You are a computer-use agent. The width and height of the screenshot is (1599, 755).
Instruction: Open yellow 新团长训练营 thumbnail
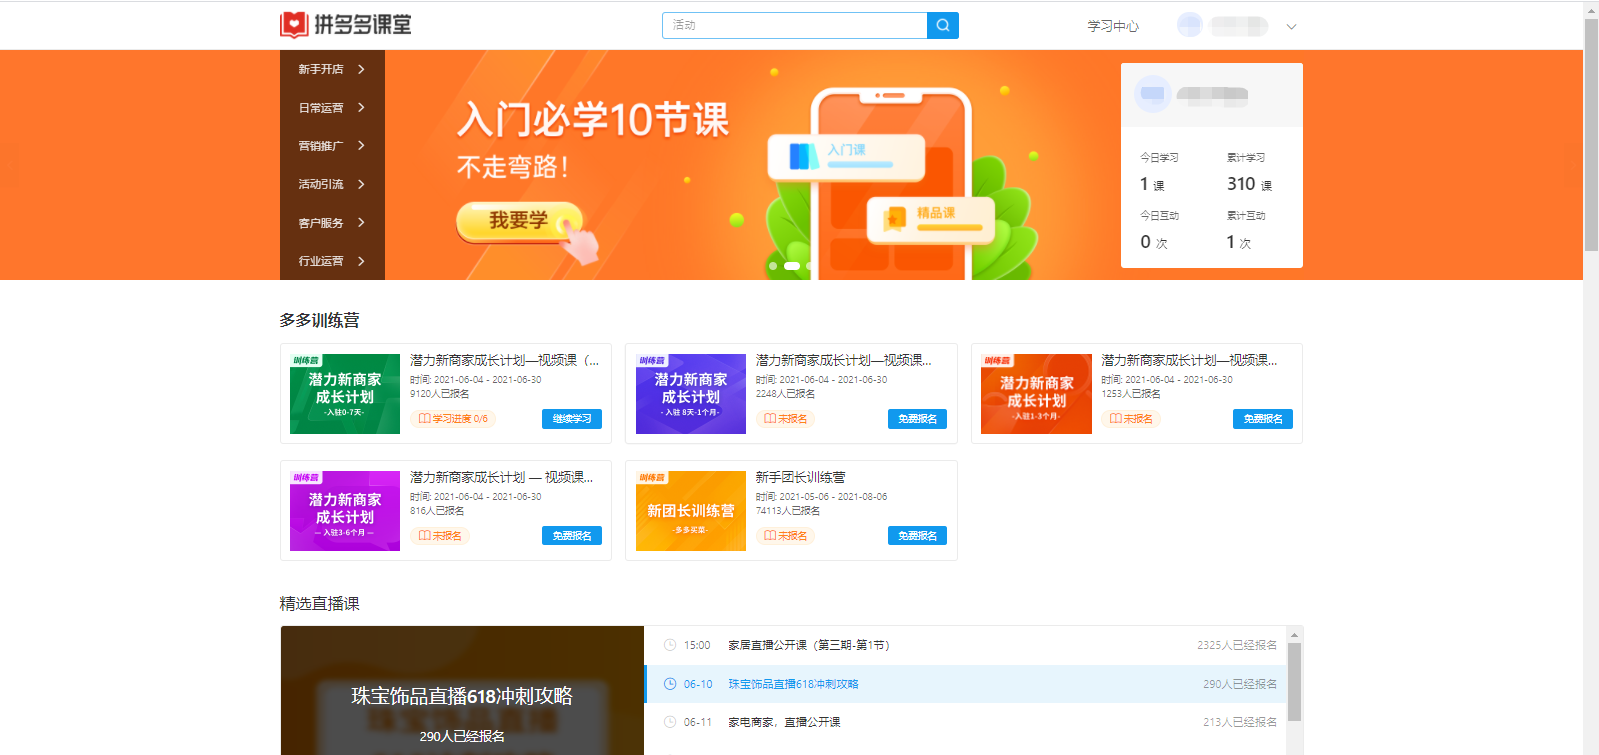tap(691, 511)
